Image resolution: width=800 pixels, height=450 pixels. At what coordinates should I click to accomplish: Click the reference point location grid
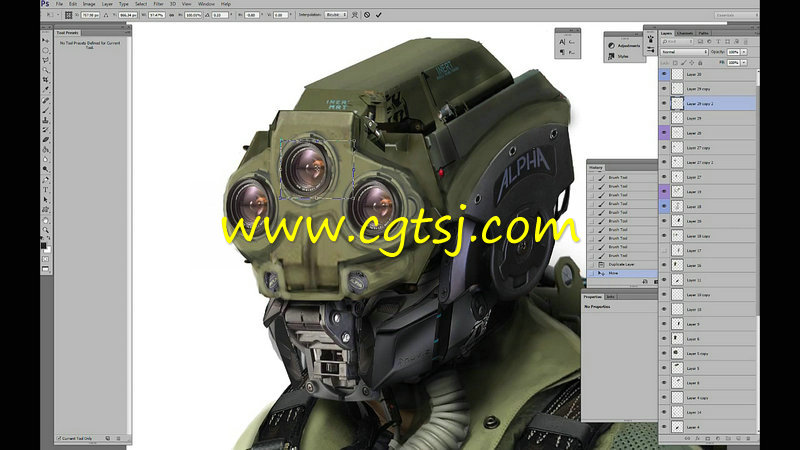[x=68, y=15]
